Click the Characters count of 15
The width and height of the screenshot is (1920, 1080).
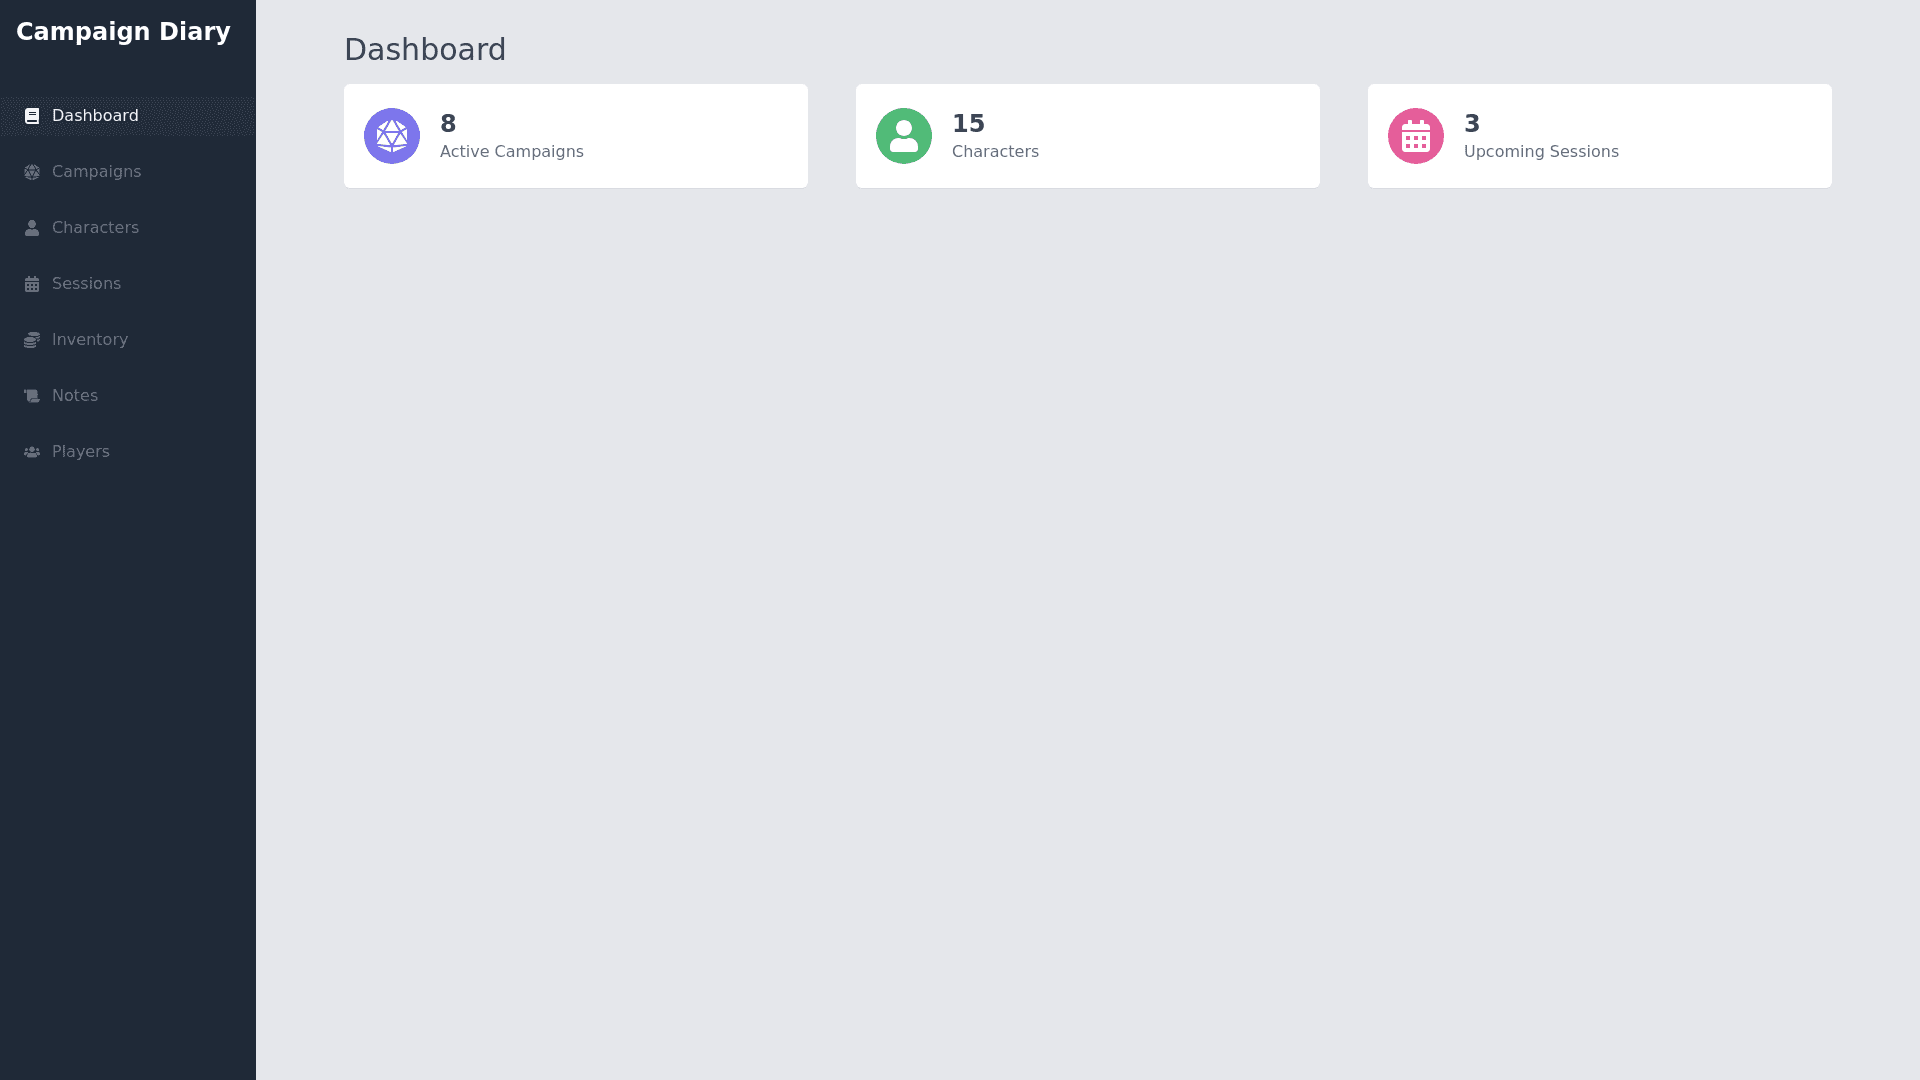coord(968,124)
